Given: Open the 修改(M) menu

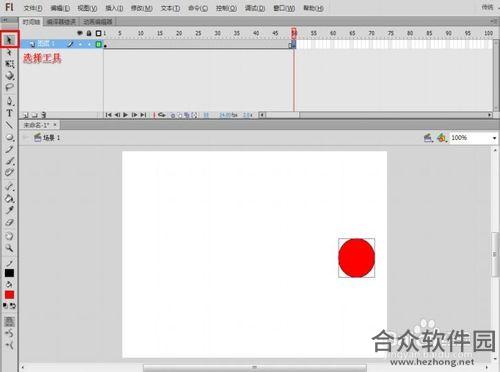Looking at the screenshot, I should click(x=142, y=8).
